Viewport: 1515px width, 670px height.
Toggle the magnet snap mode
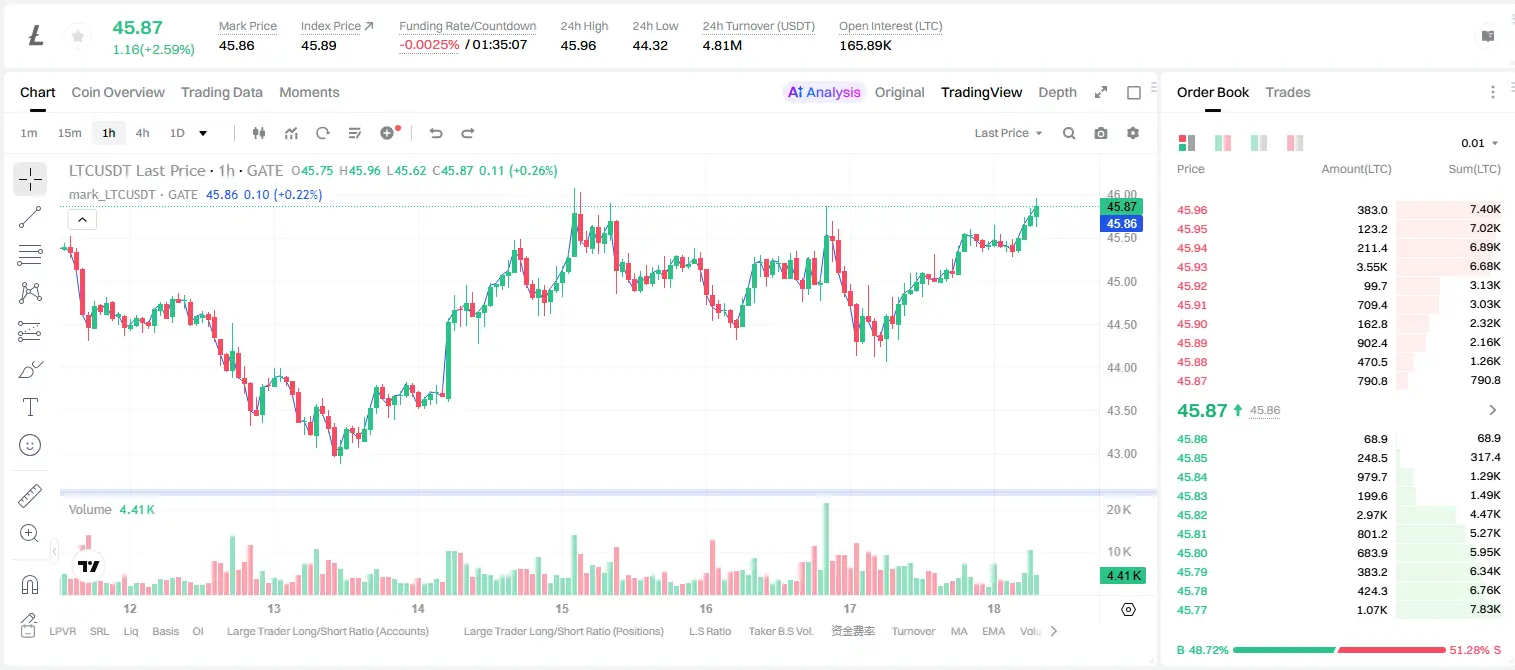(30, 584)
